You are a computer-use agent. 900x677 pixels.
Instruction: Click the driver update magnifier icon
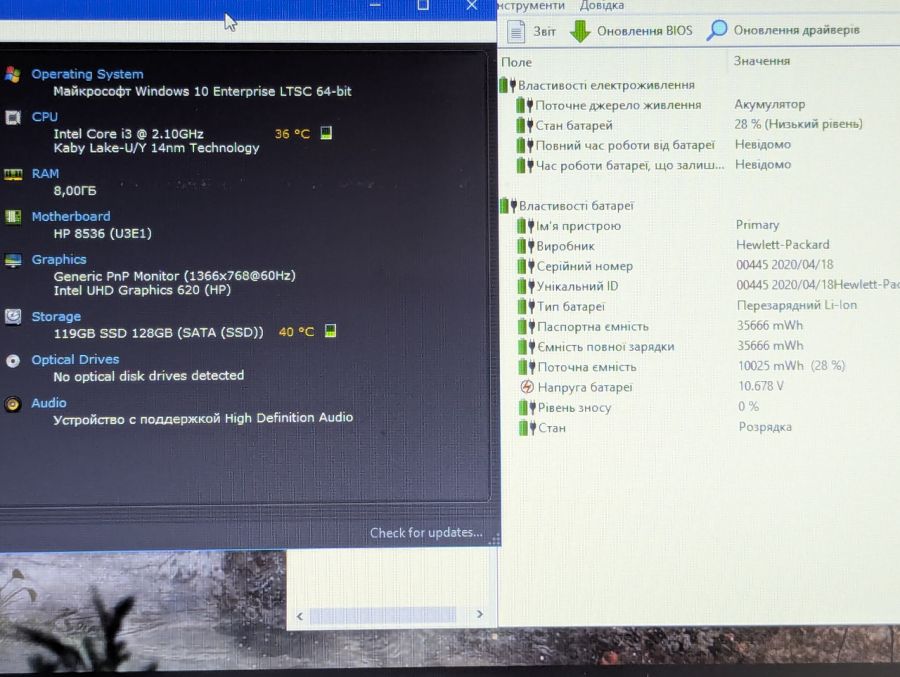pos(716,30)
